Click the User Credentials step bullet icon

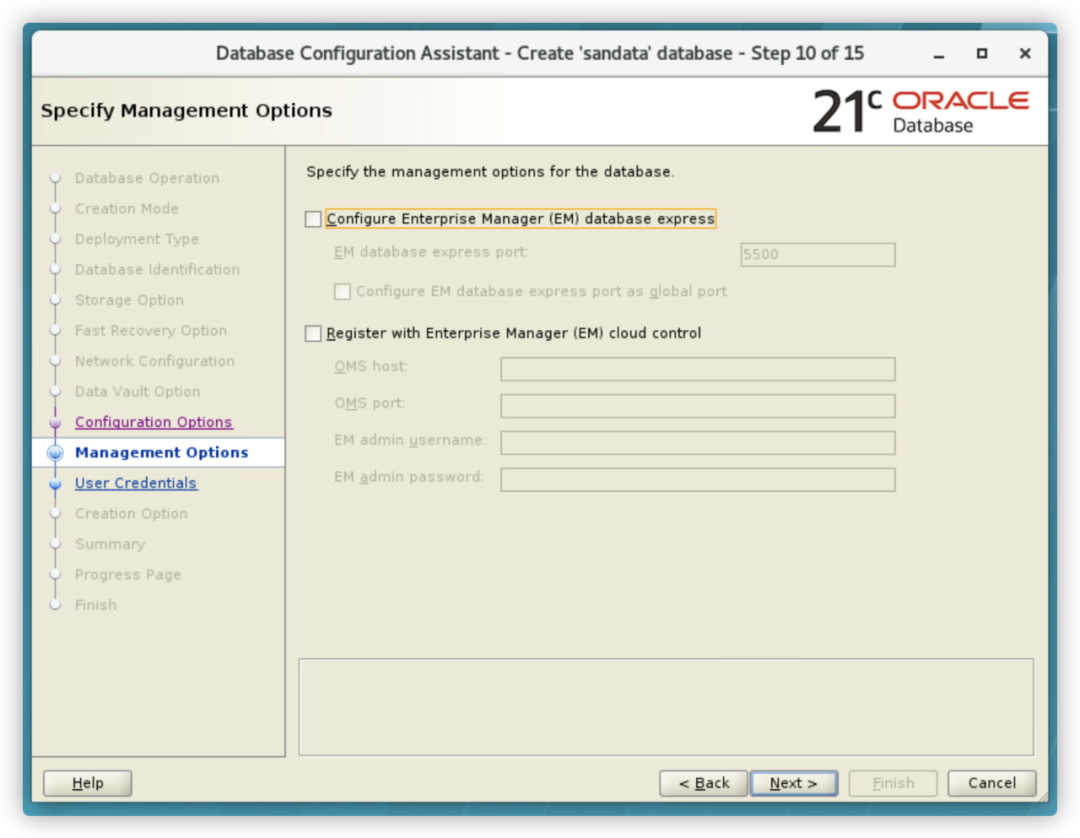[56, 483]
